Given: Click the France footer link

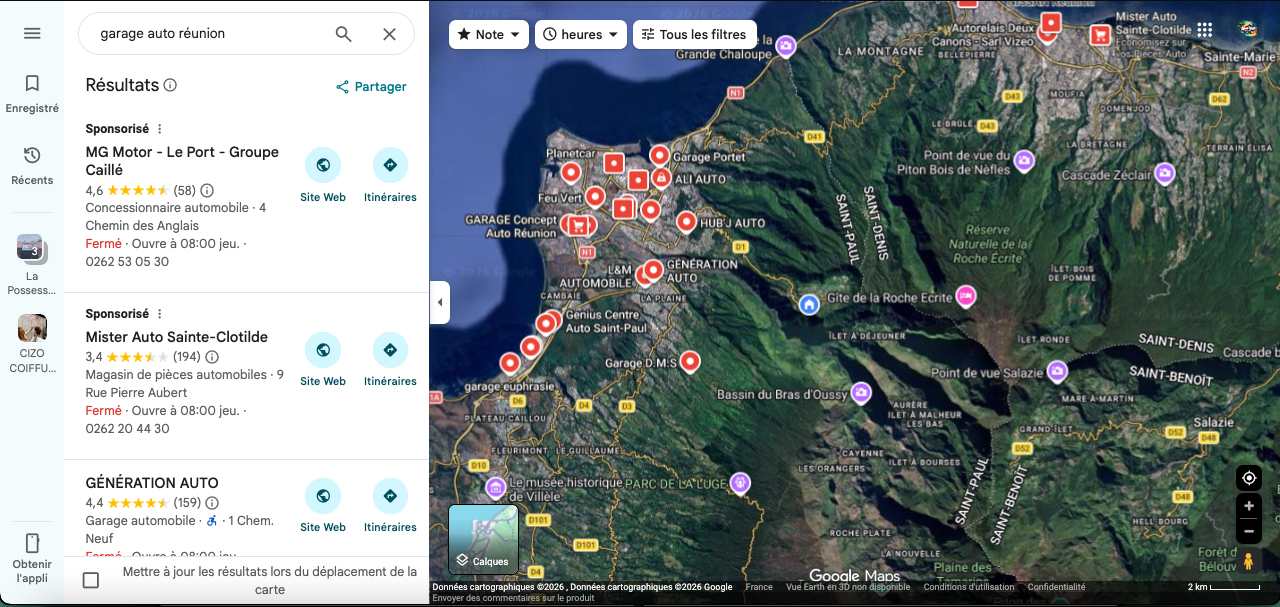Looking at the screenshot, I should point(759,587).
